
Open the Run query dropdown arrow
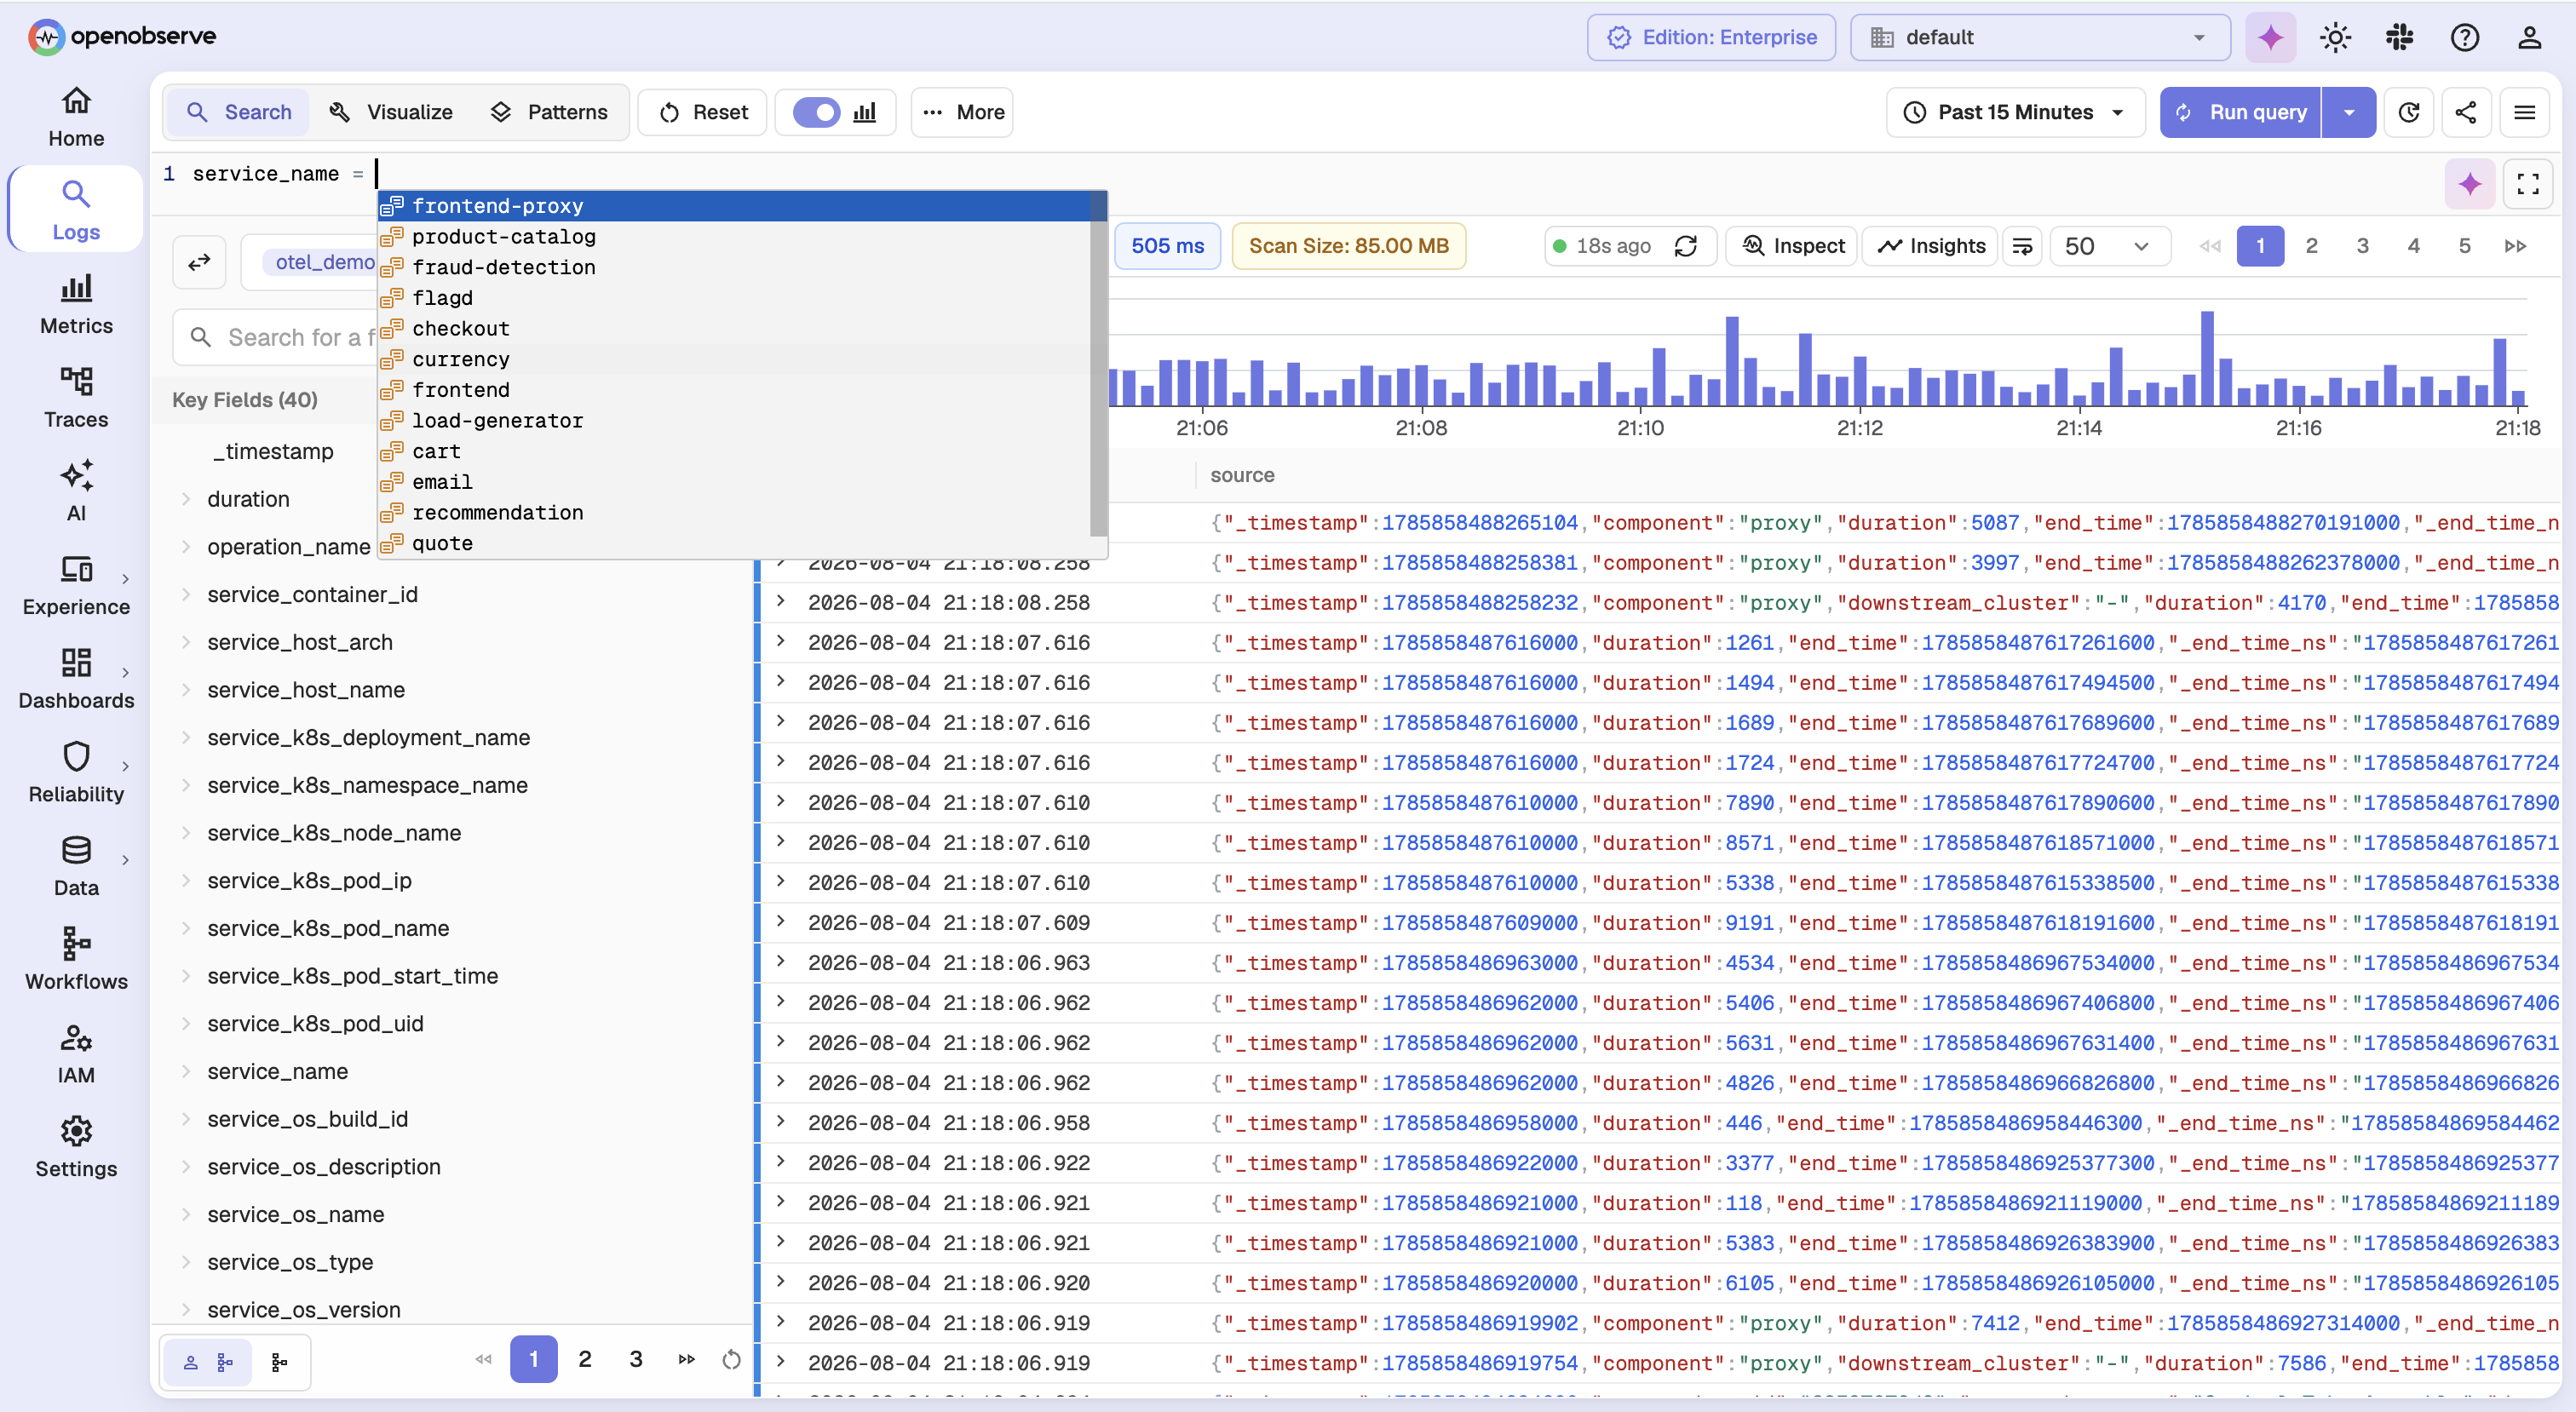pos(2349,112)
